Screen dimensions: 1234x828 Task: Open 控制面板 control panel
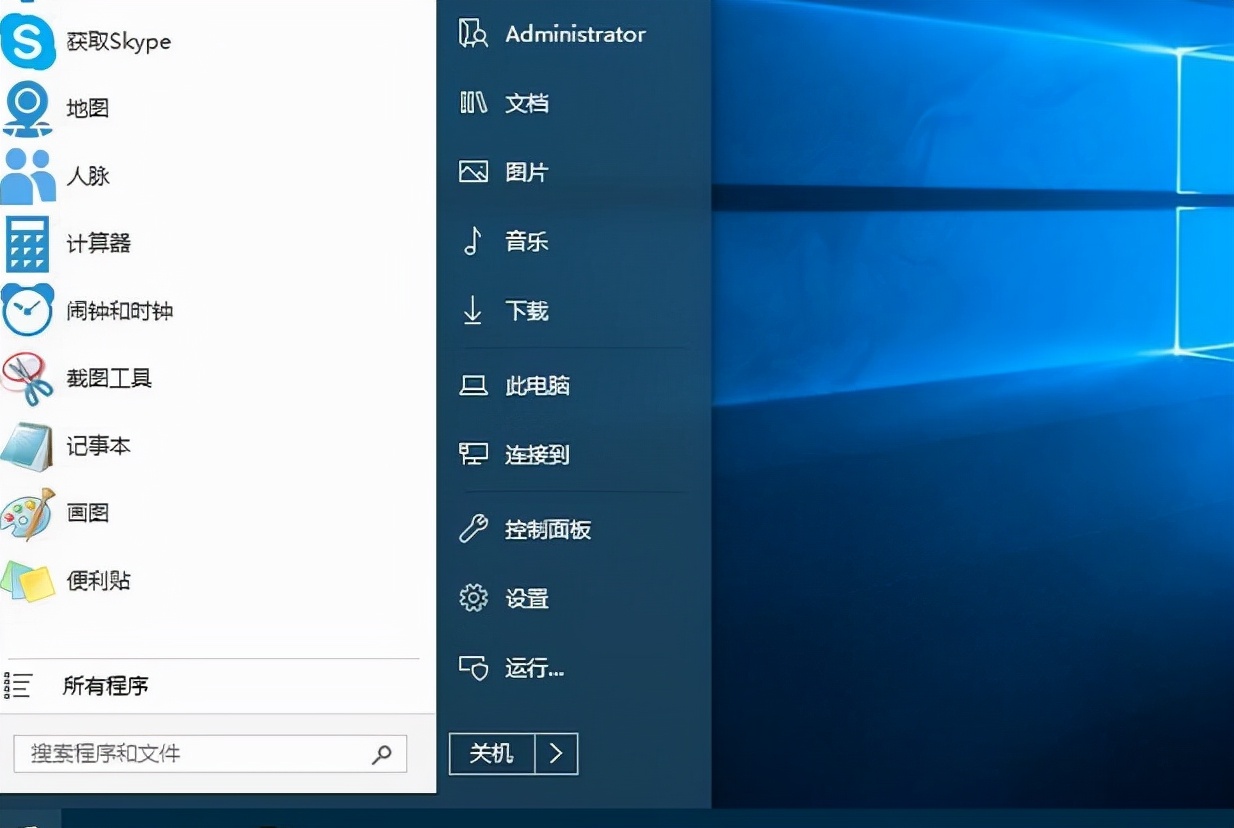pyautogui.click(x=547, y=529)
